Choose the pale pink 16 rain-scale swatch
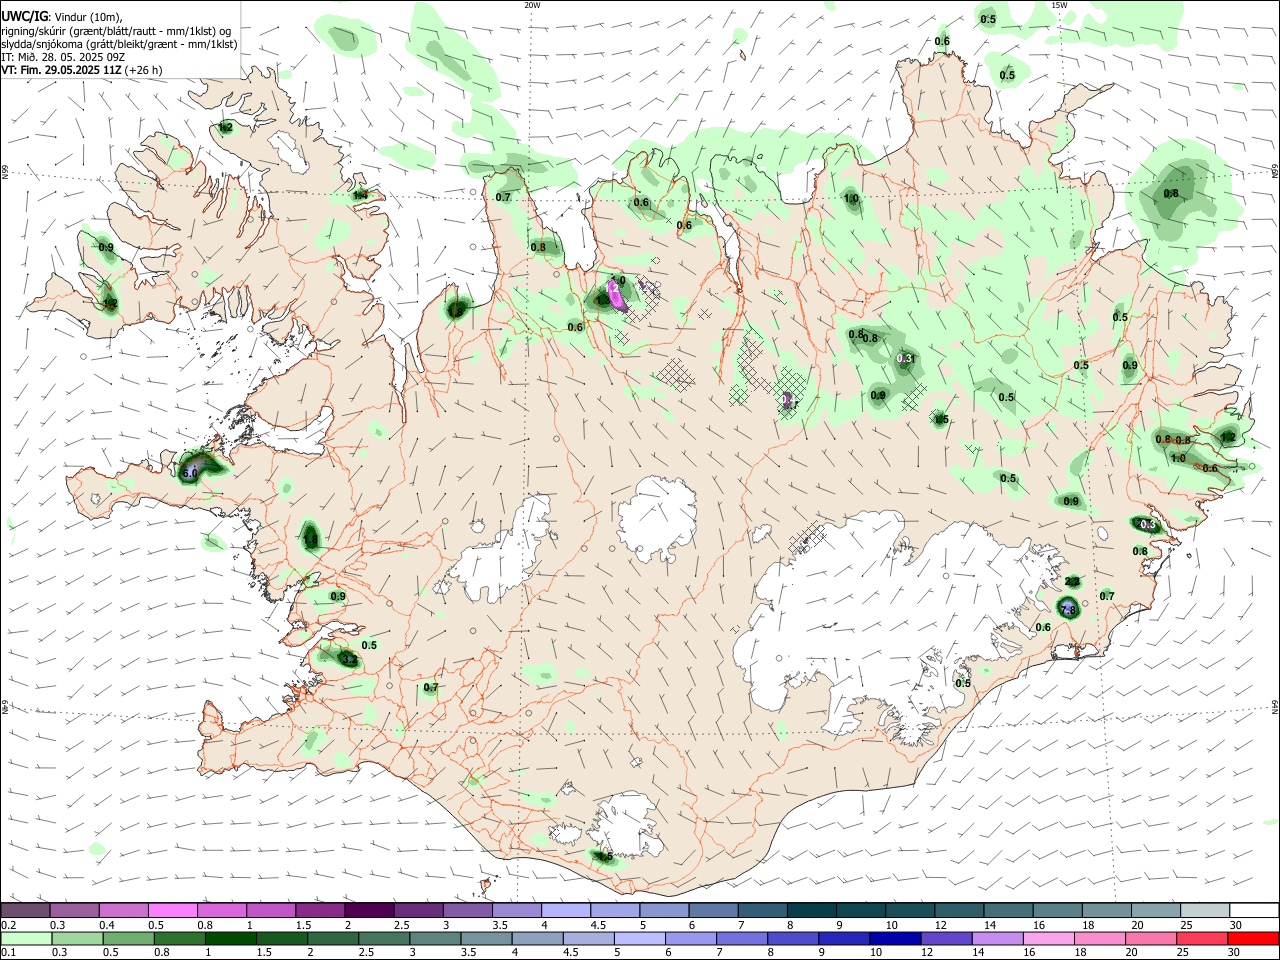Viewport: 1280px width, 960px height. pos(1047,939)
